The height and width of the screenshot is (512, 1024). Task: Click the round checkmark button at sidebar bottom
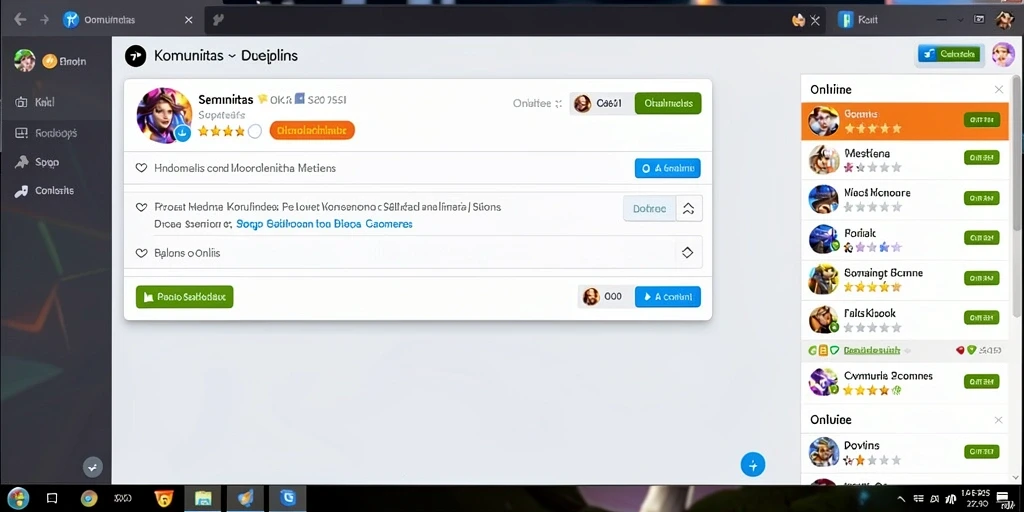[x=93, y=467]
